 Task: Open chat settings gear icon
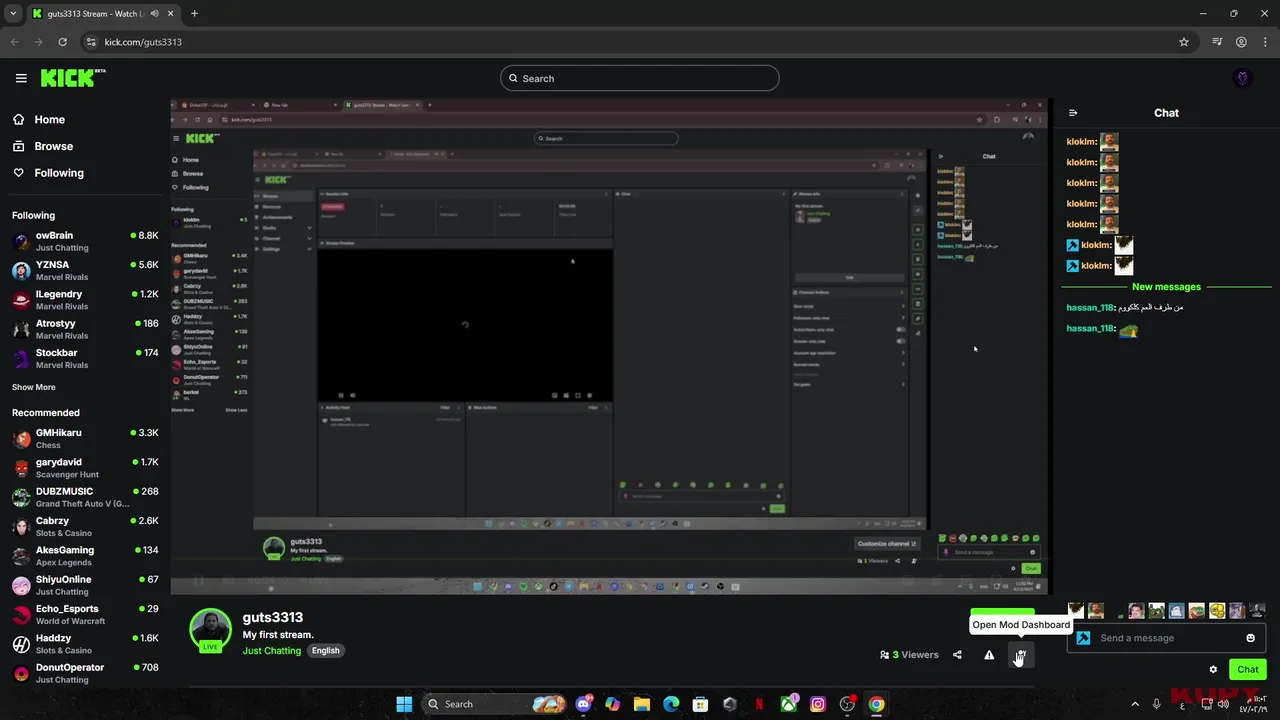coord(1213,670)
